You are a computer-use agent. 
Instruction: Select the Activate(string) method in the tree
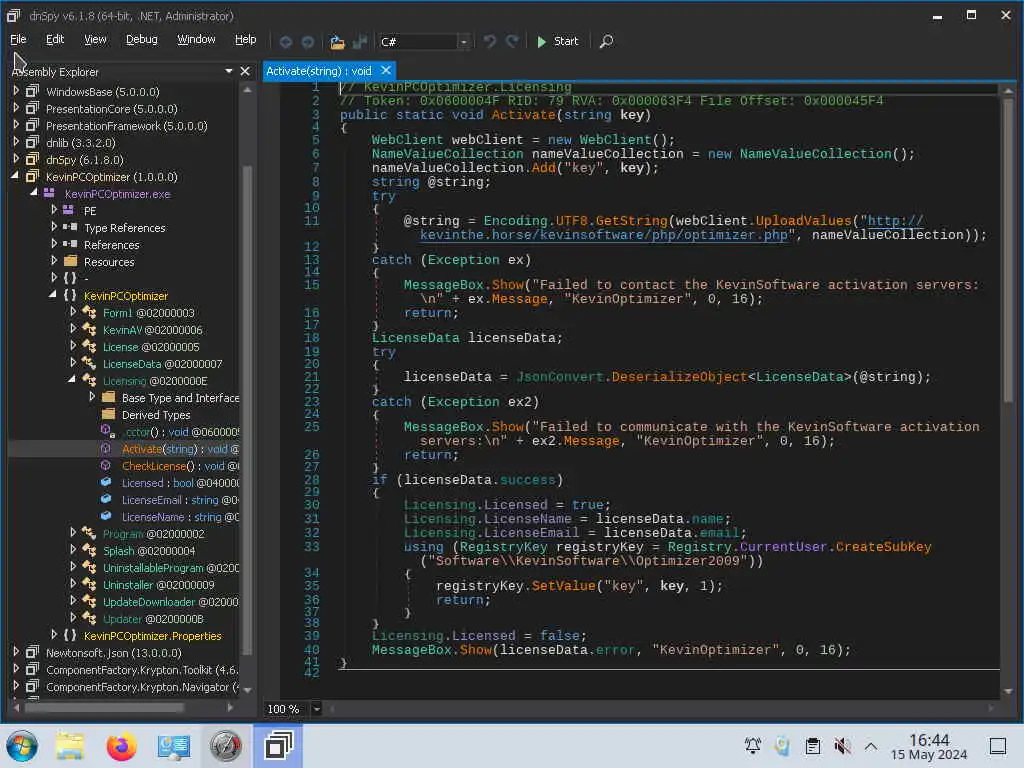coord(180,449)
